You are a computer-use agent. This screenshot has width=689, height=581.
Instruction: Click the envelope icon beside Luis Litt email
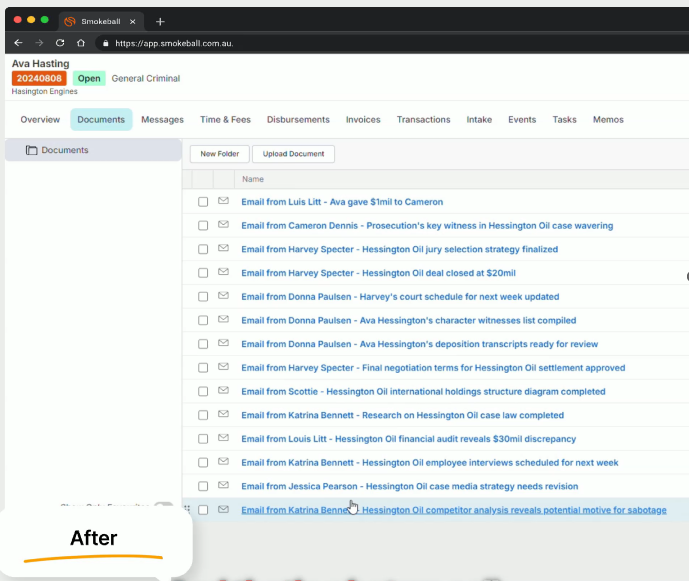[223, 202]
